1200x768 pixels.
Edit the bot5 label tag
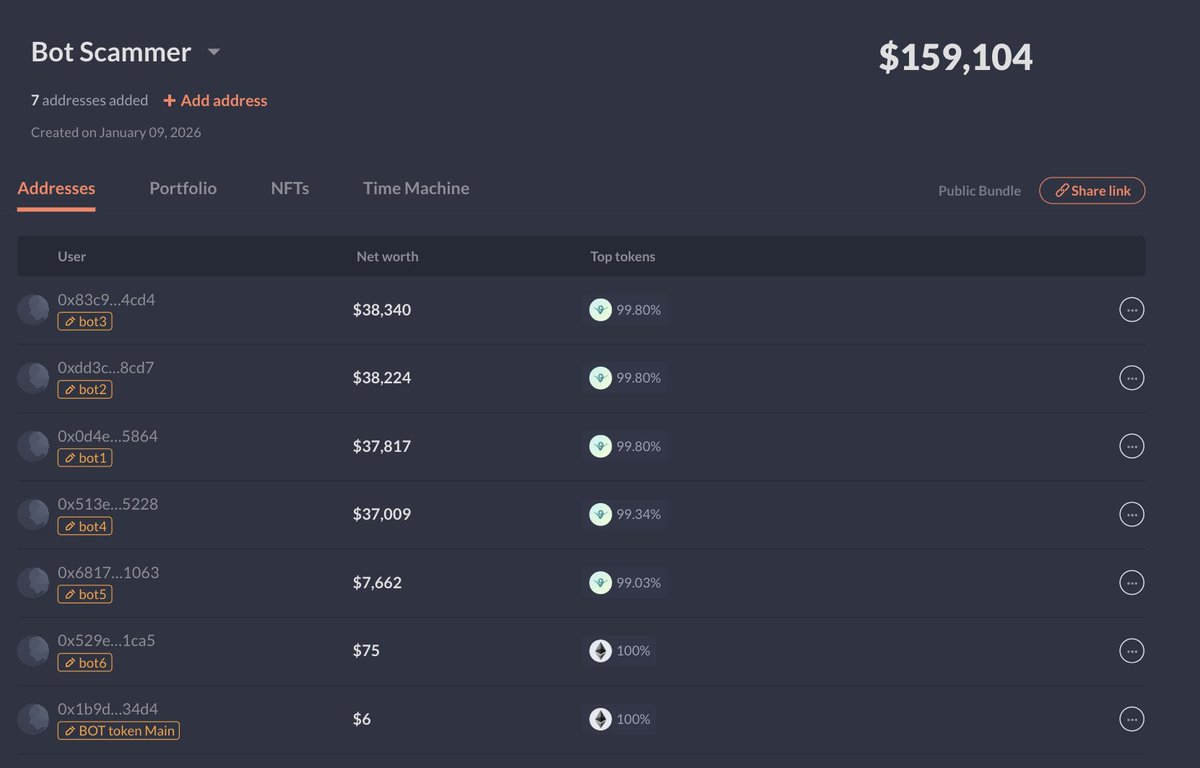(x=85, y=594)
